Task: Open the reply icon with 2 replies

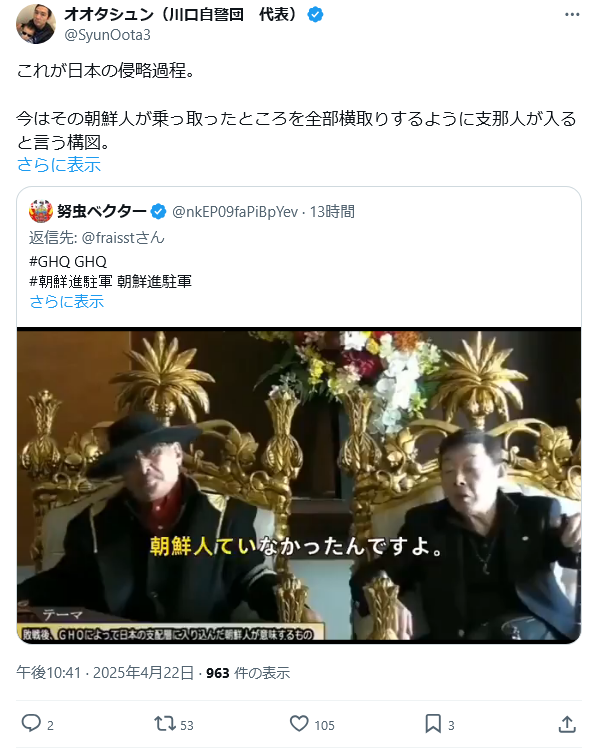Action: point(31,723)
